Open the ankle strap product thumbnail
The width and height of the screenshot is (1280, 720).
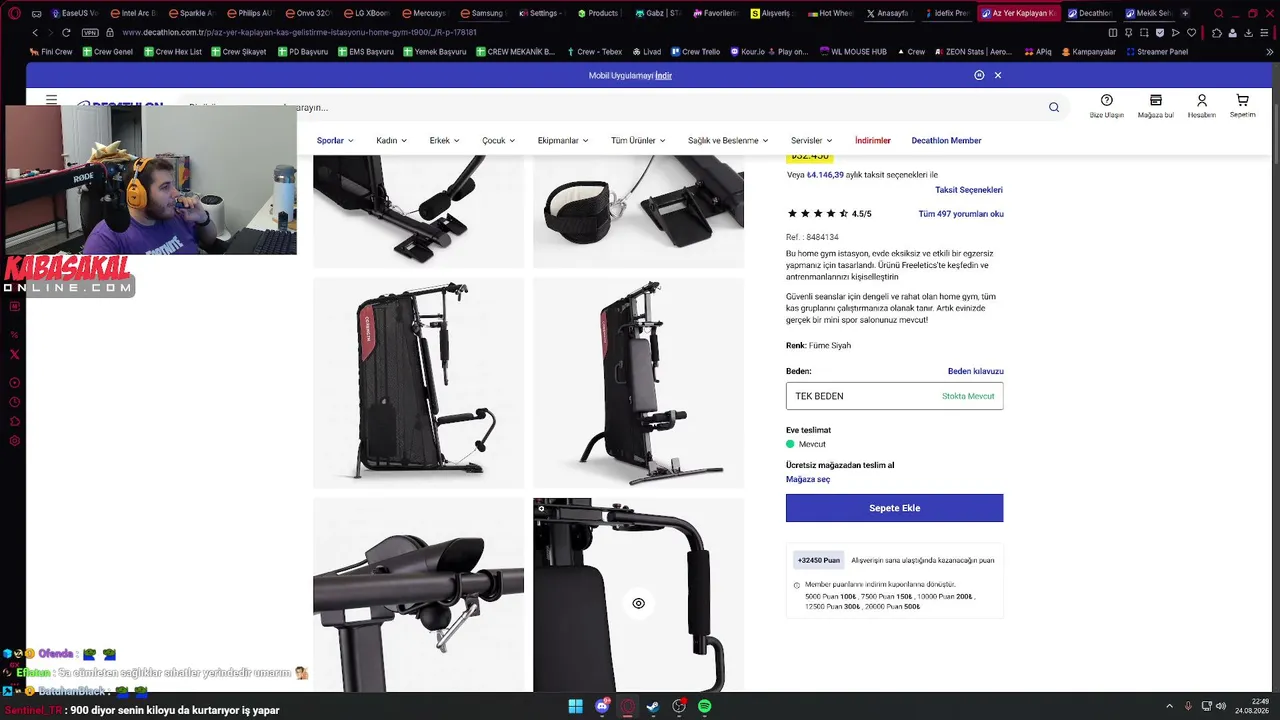[x=638, y=211]
